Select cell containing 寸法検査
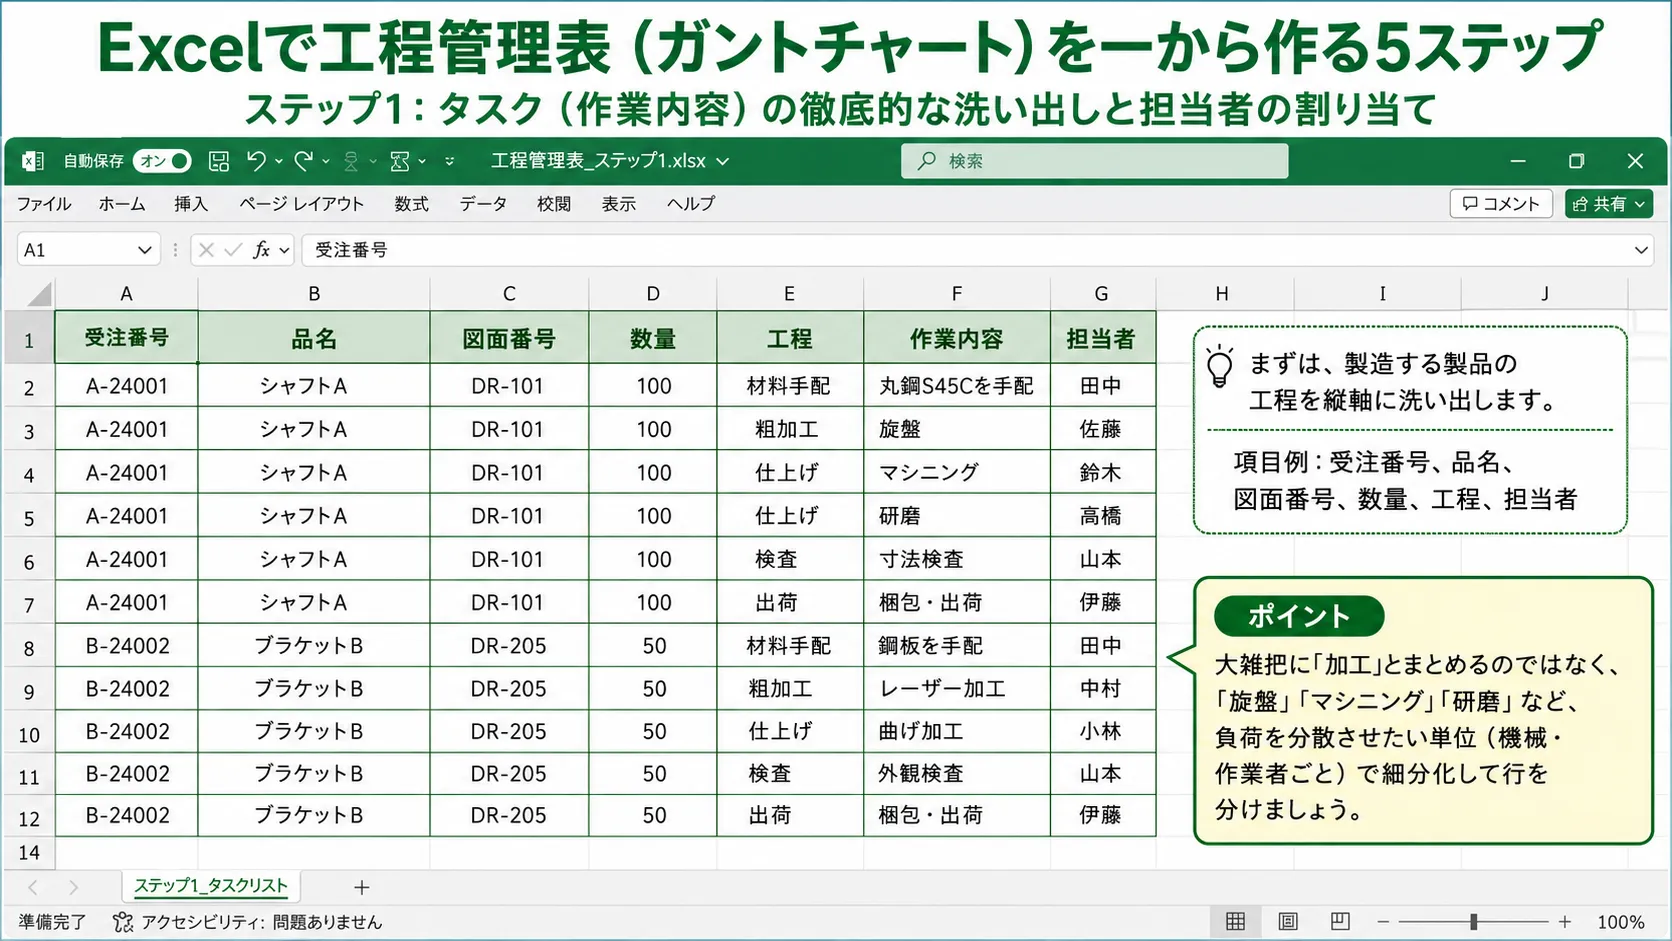Viewport: 1672px width, 941px height. coord(957,559)
